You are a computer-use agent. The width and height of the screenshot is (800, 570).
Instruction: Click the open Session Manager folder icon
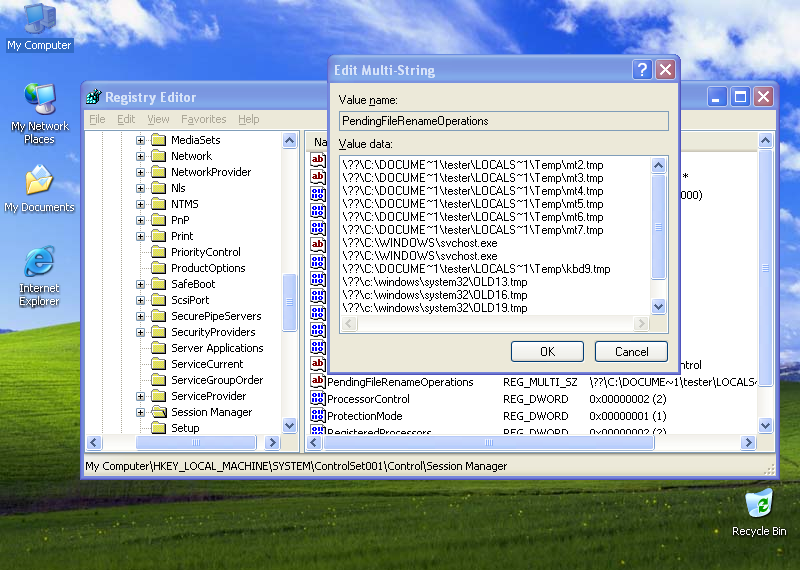(159, 412)
